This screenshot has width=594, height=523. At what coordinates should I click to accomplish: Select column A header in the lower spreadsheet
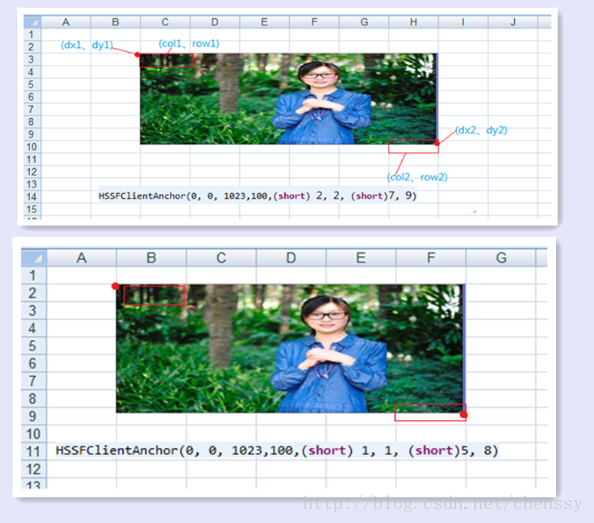pyautogui.click(x=82, y=258)
